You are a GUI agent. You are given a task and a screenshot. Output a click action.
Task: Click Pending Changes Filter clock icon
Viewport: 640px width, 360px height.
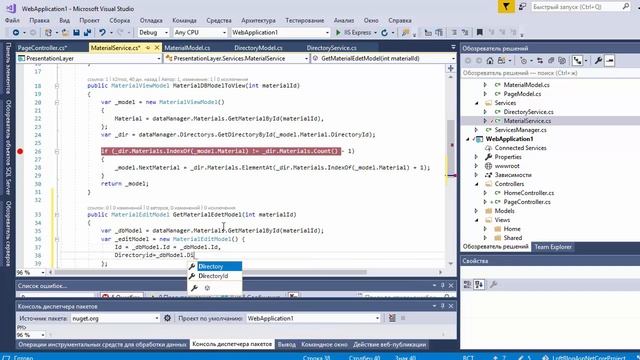coord(523,60)
